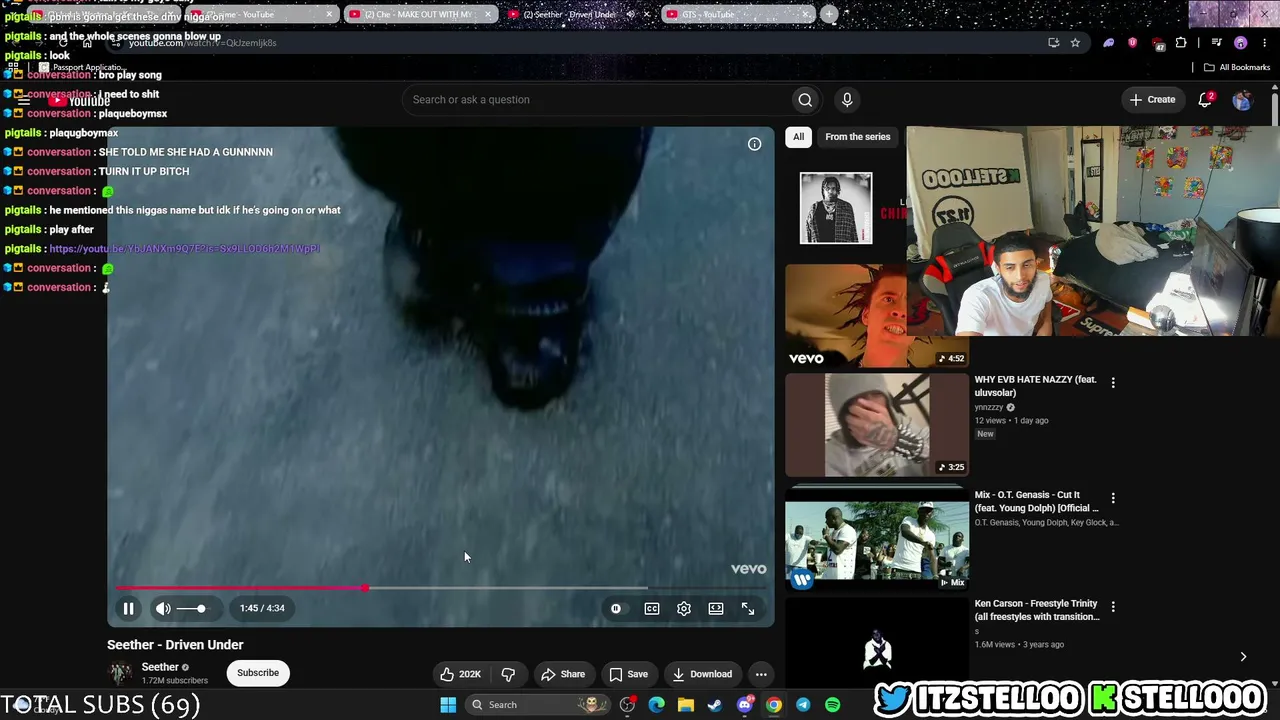The width and height of the screenshot is (1280, 720).
Task: Switch to the GTS - YouTube tab
Action: (x=737, y=15)
